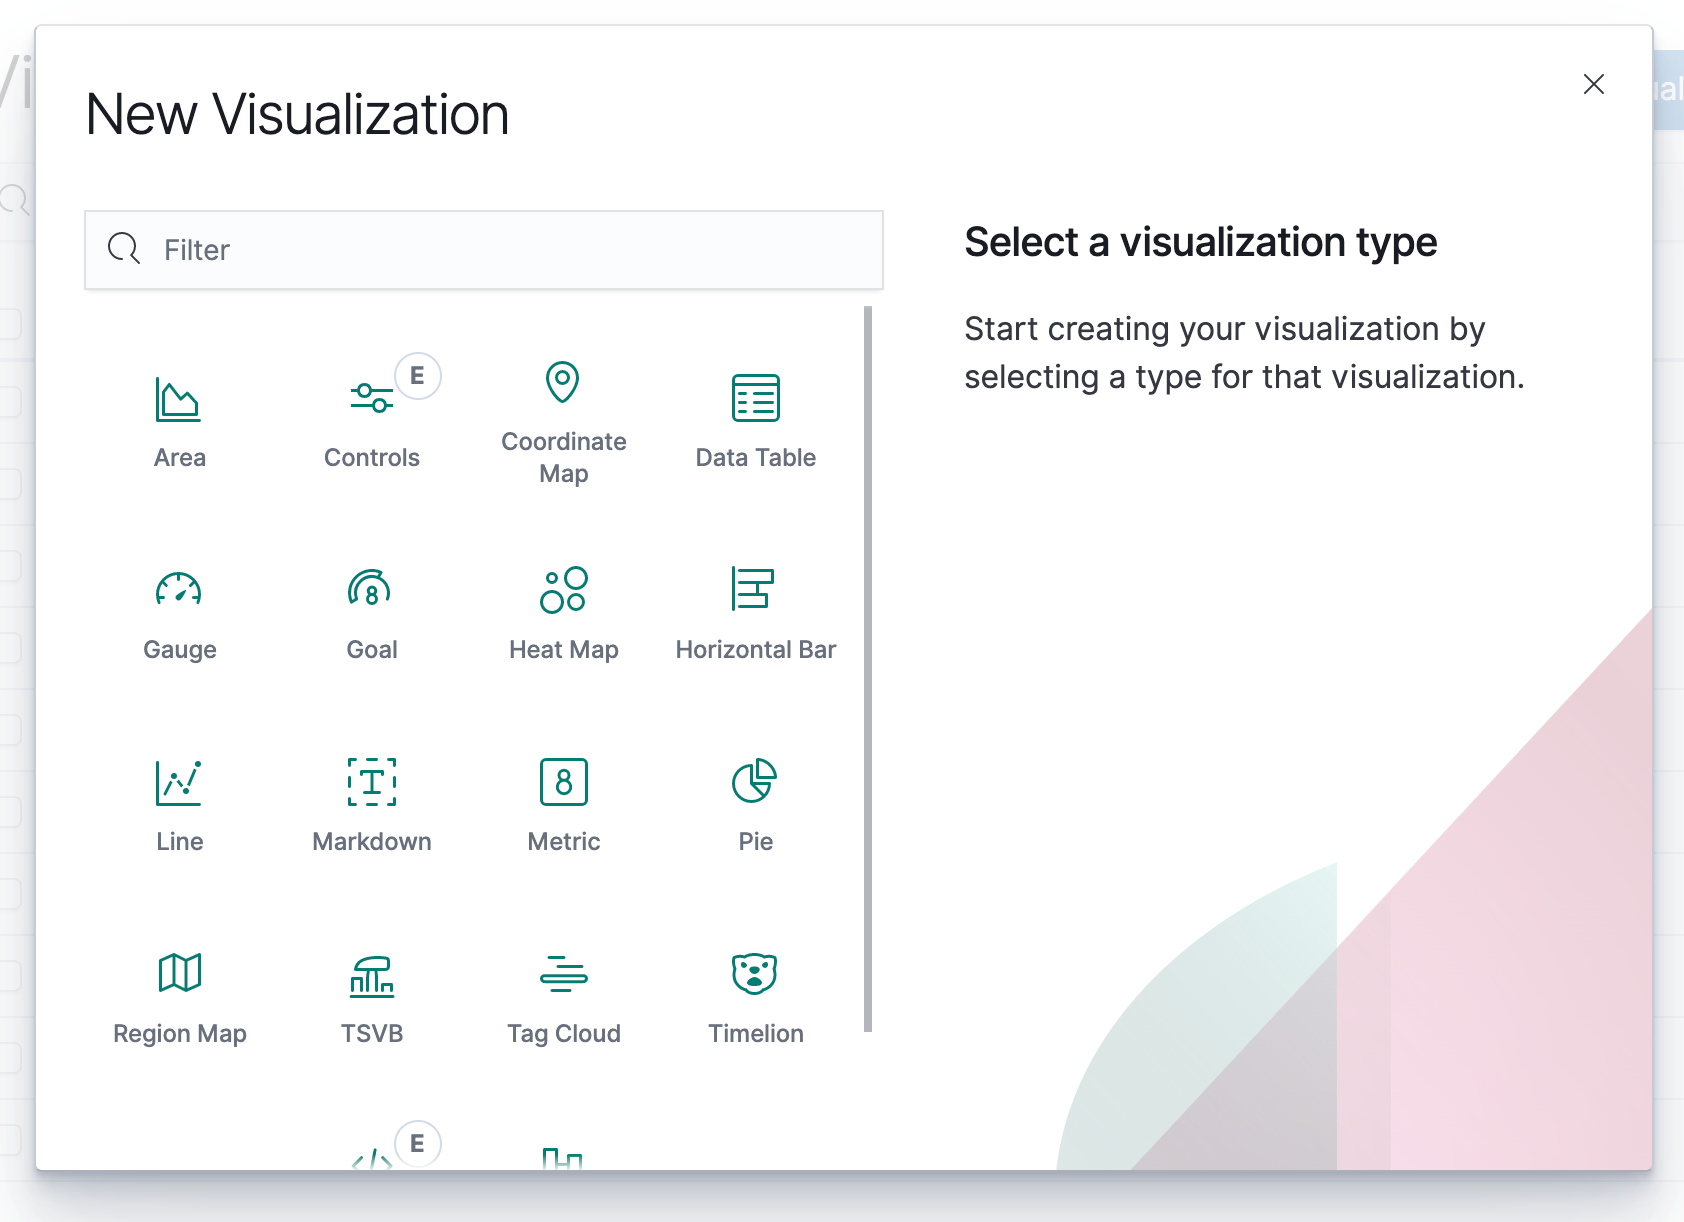Screen dimensions: 1684x1222
Task: Select the Area chart visualization icon
Action: (x=178, y=399)
